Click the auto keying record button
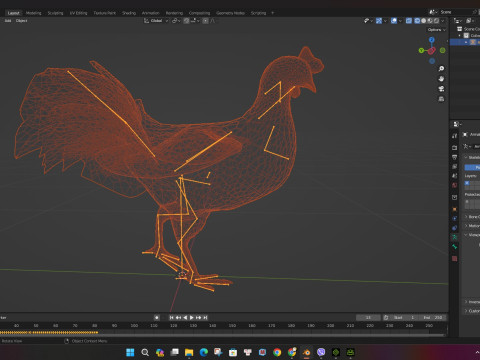Viewport: 480px width, 360px height. (x=157, y=318)
